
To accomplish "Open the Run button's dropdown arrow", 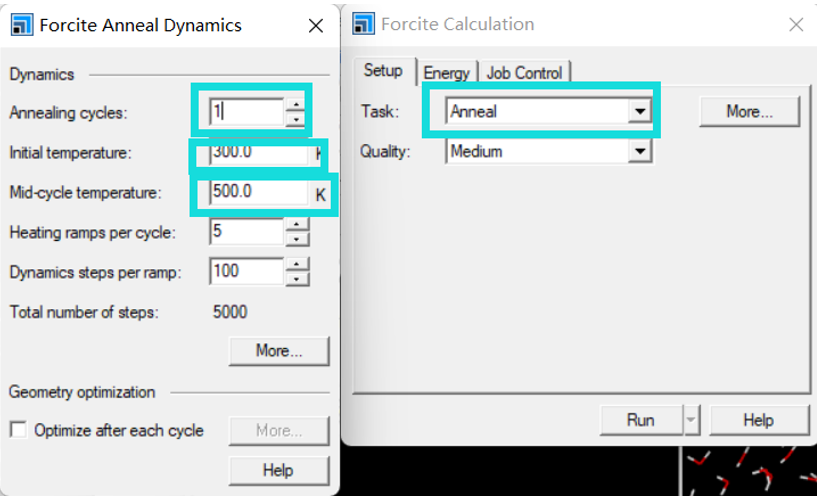I will pos(691,420).
